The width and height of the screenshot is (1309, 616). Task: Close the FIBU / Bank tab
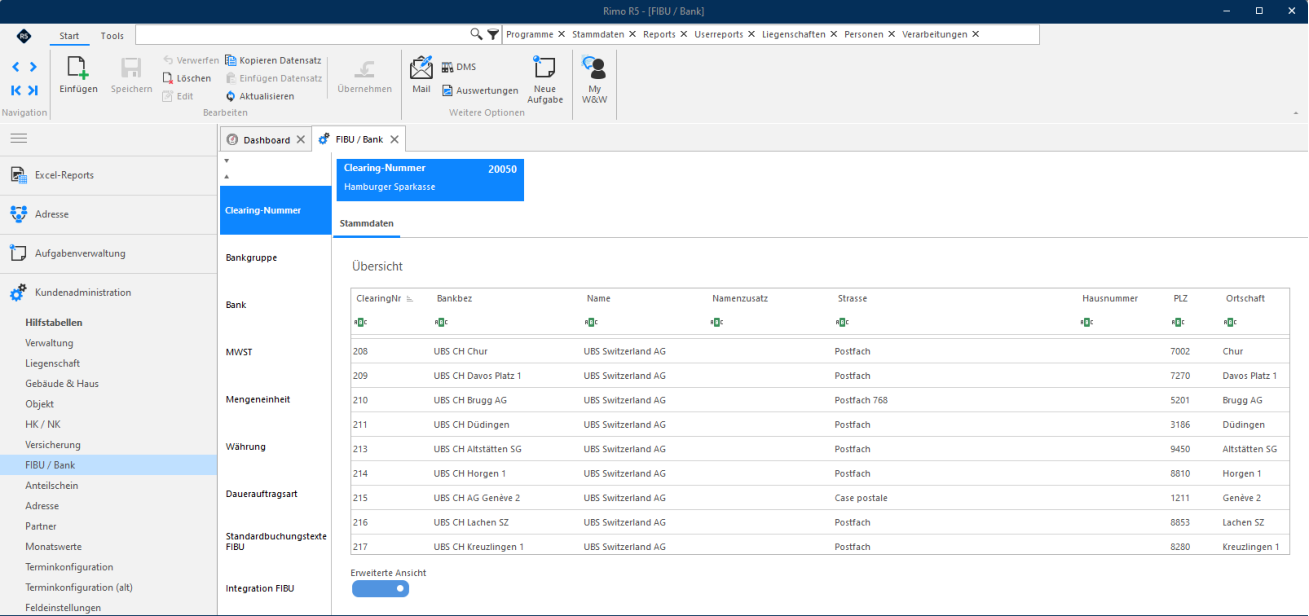[394, 140]
